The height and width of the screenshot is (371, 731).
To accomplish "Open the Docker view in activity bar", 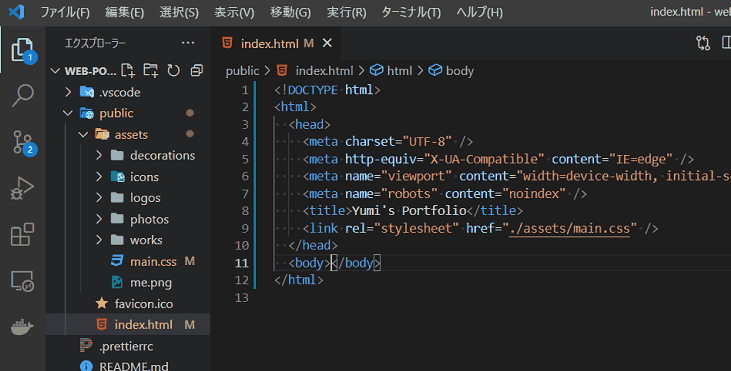I will coord(23,327).
